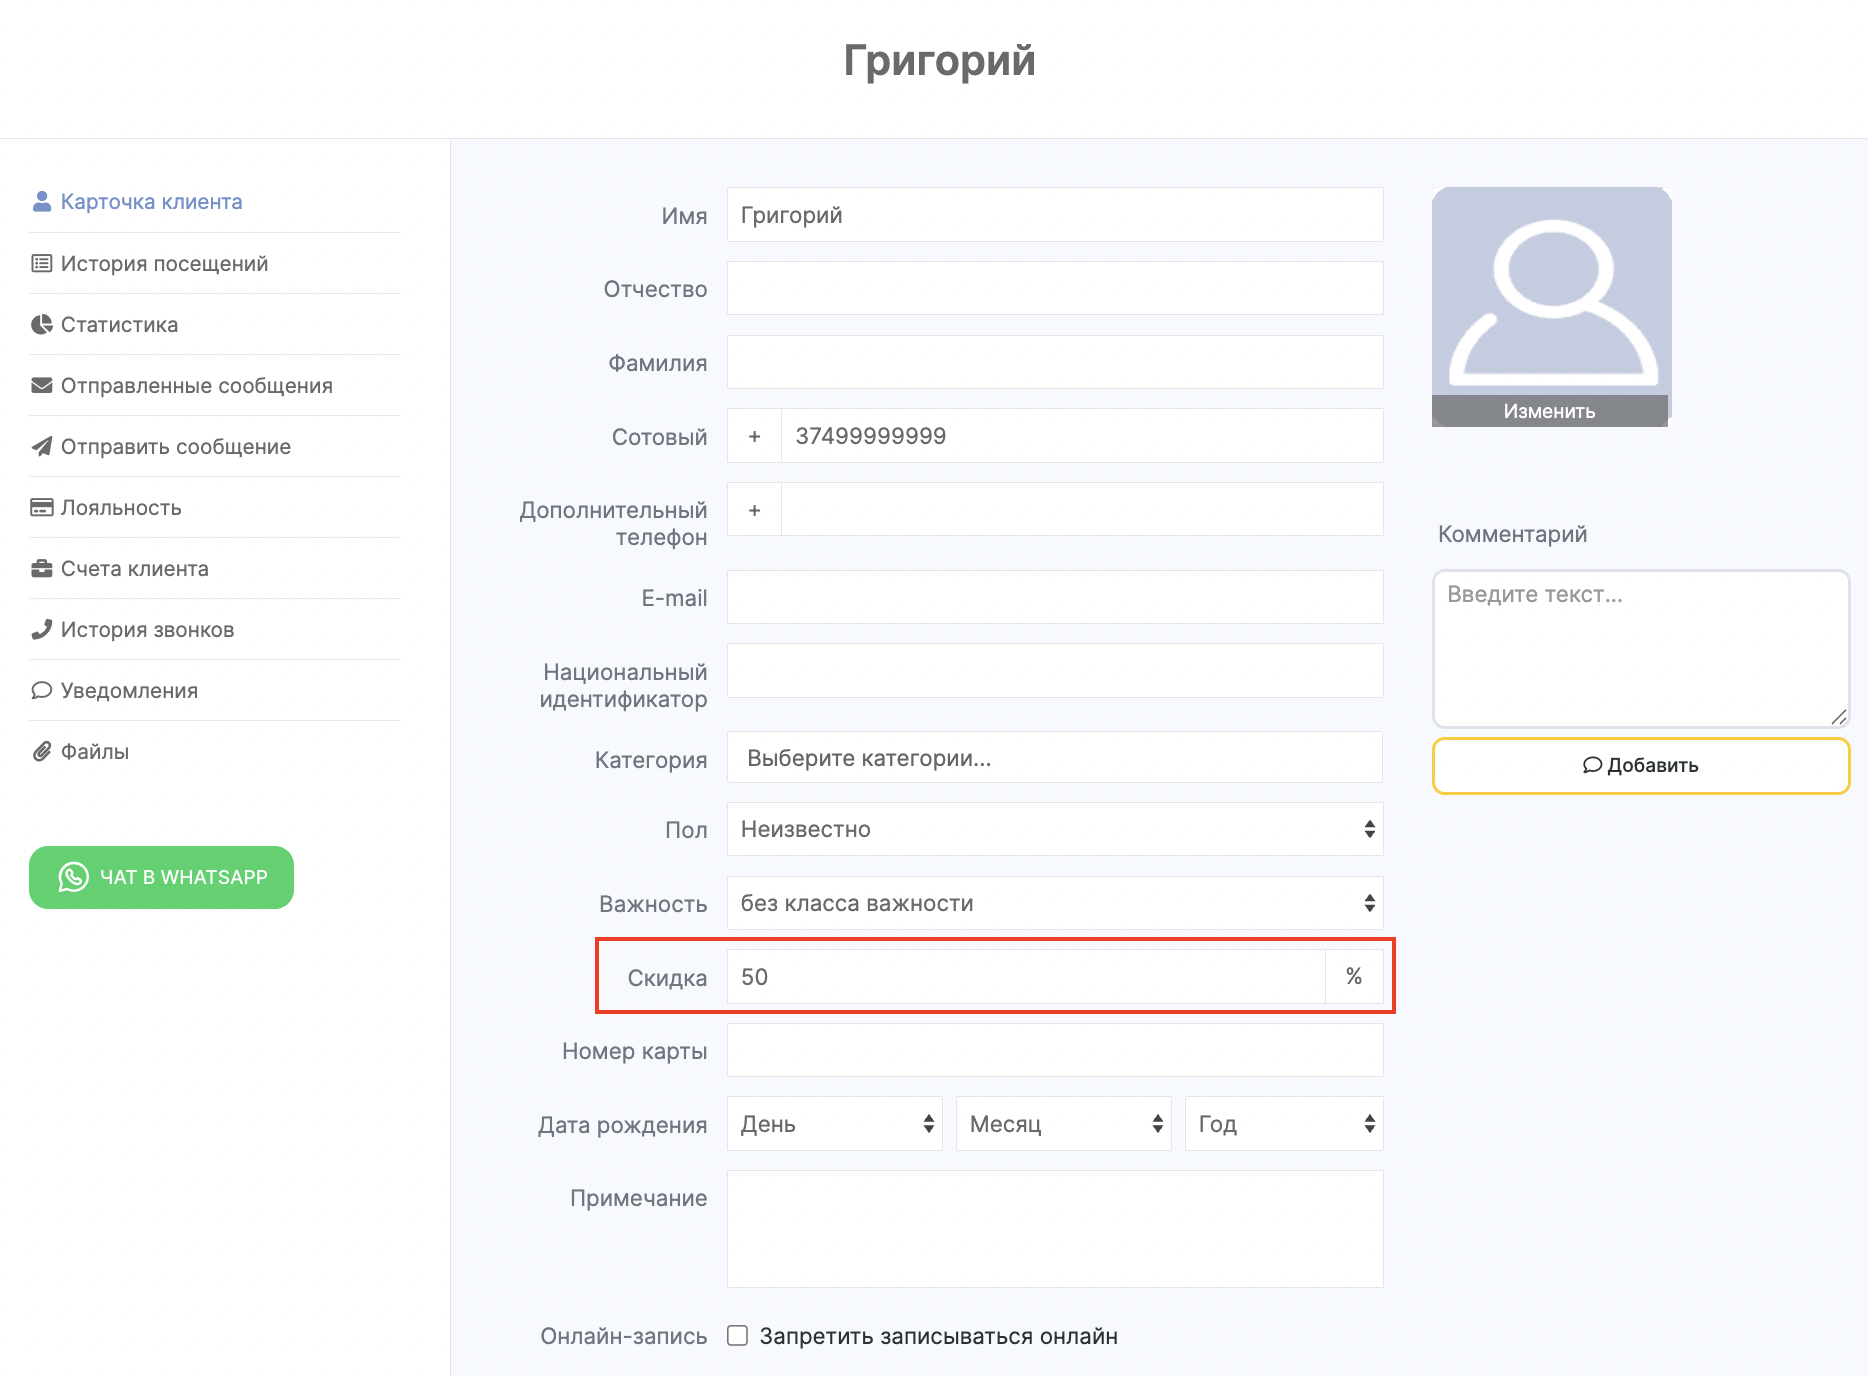The width and height of the screenshot is (1868, 1376).
Task: Click the plus prefix of Дополнительный телефон
Action: [754, 510]
